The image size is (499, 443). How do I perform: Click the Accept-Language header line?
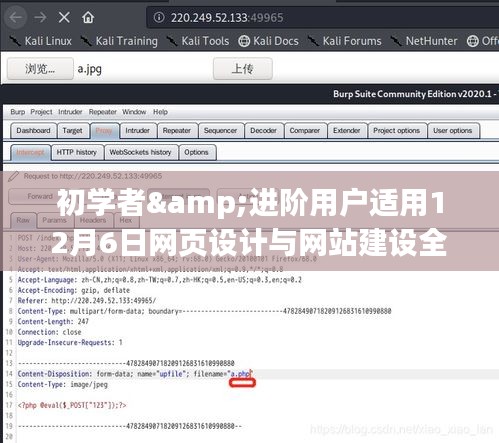point(159,280)
